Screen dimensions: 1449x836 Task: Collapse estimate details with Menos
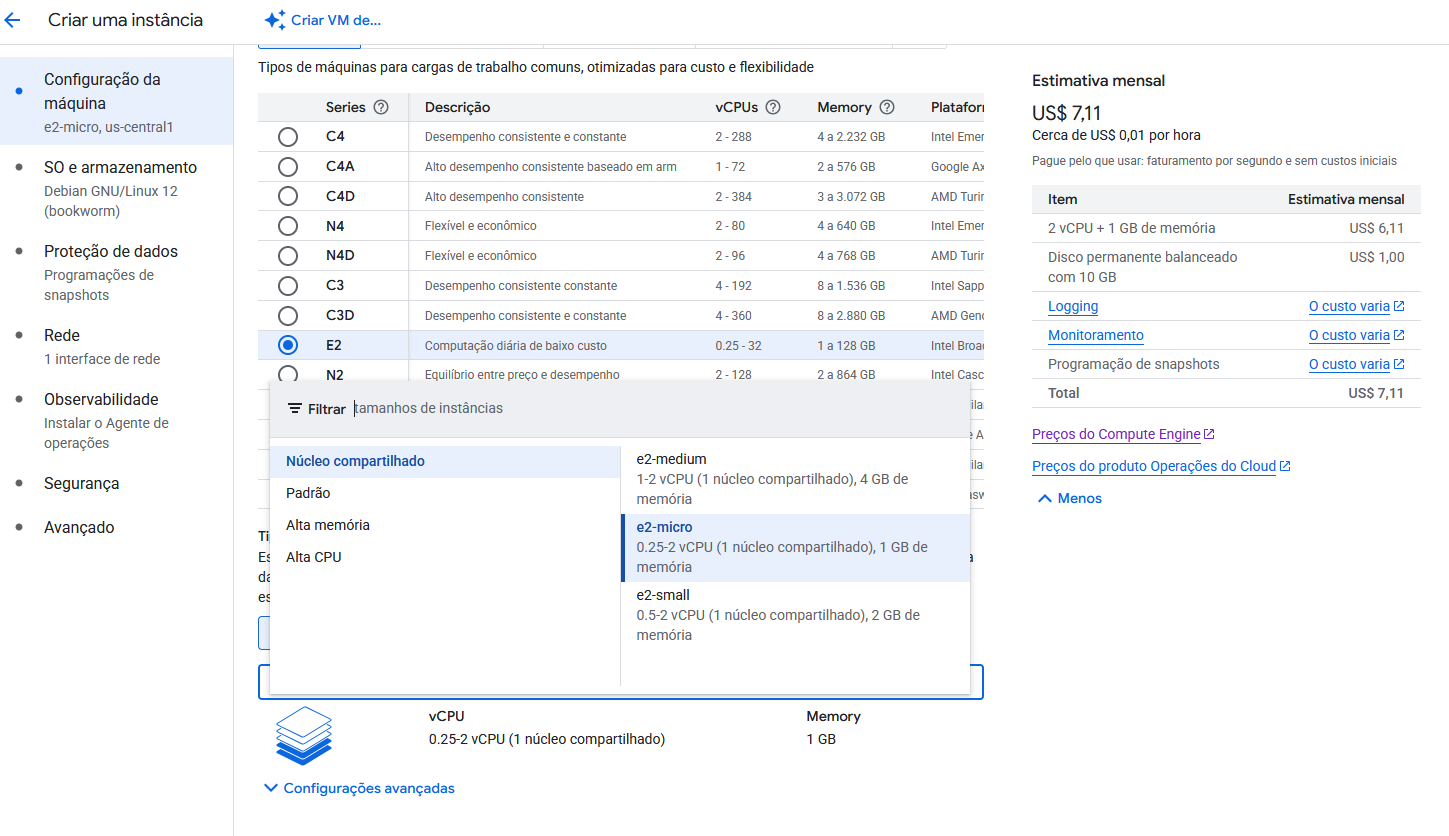coord(1069,498)
